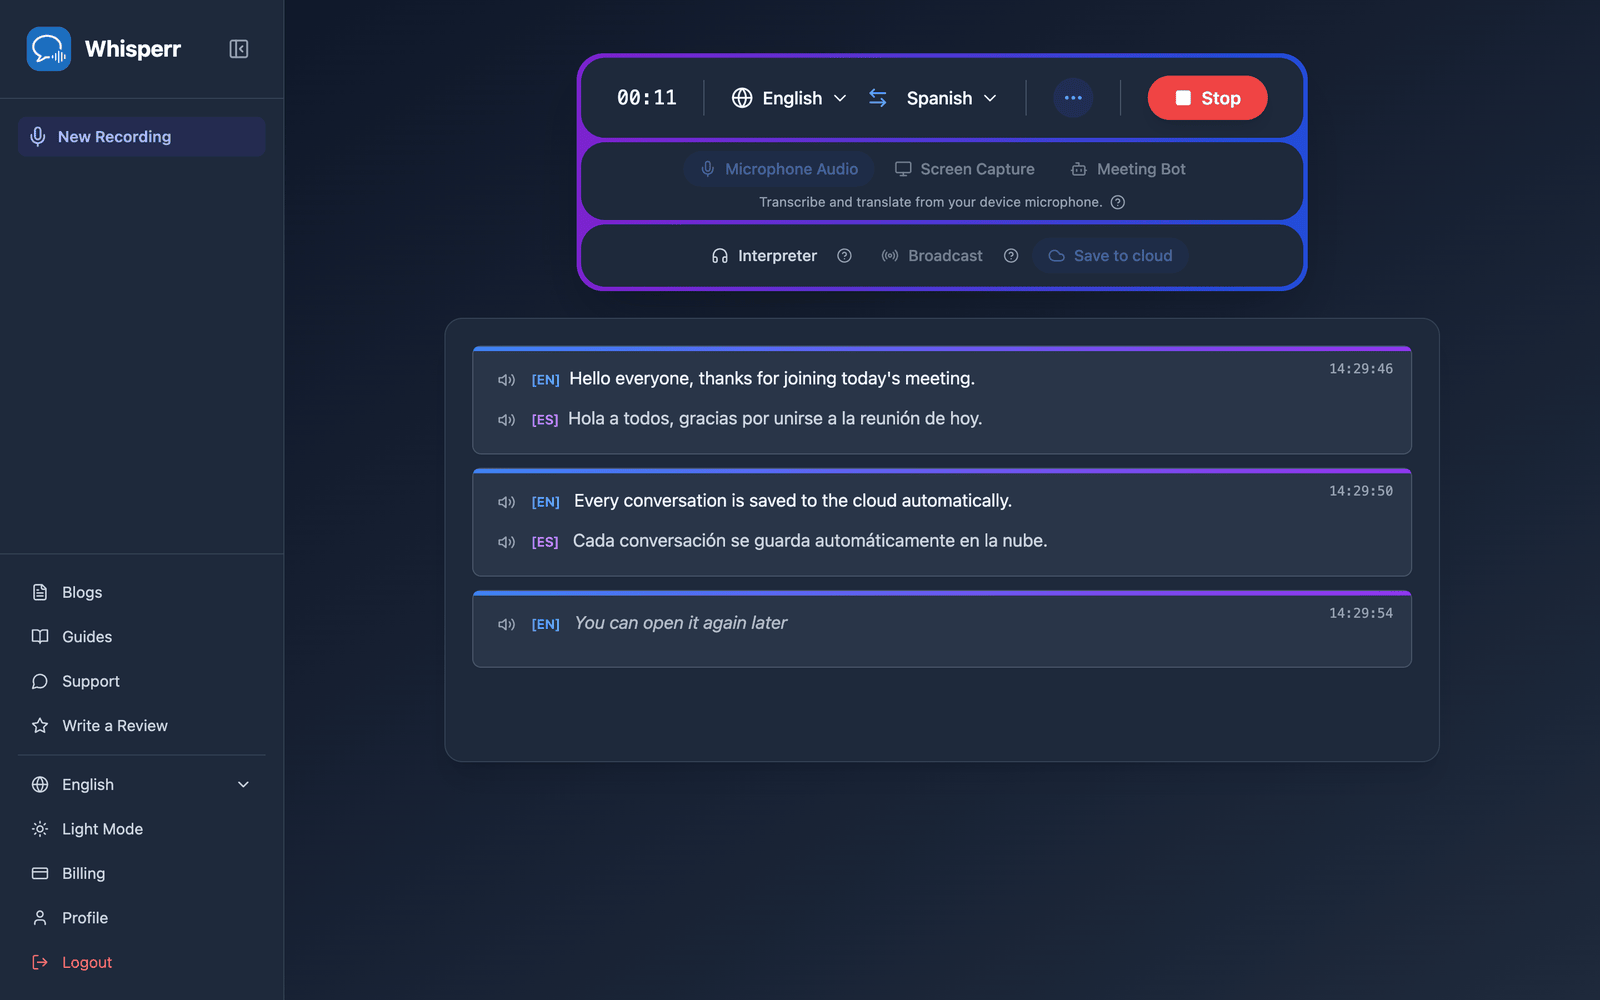
Task: Open the Spanish target language dropdown
Action: click(951, 98)
